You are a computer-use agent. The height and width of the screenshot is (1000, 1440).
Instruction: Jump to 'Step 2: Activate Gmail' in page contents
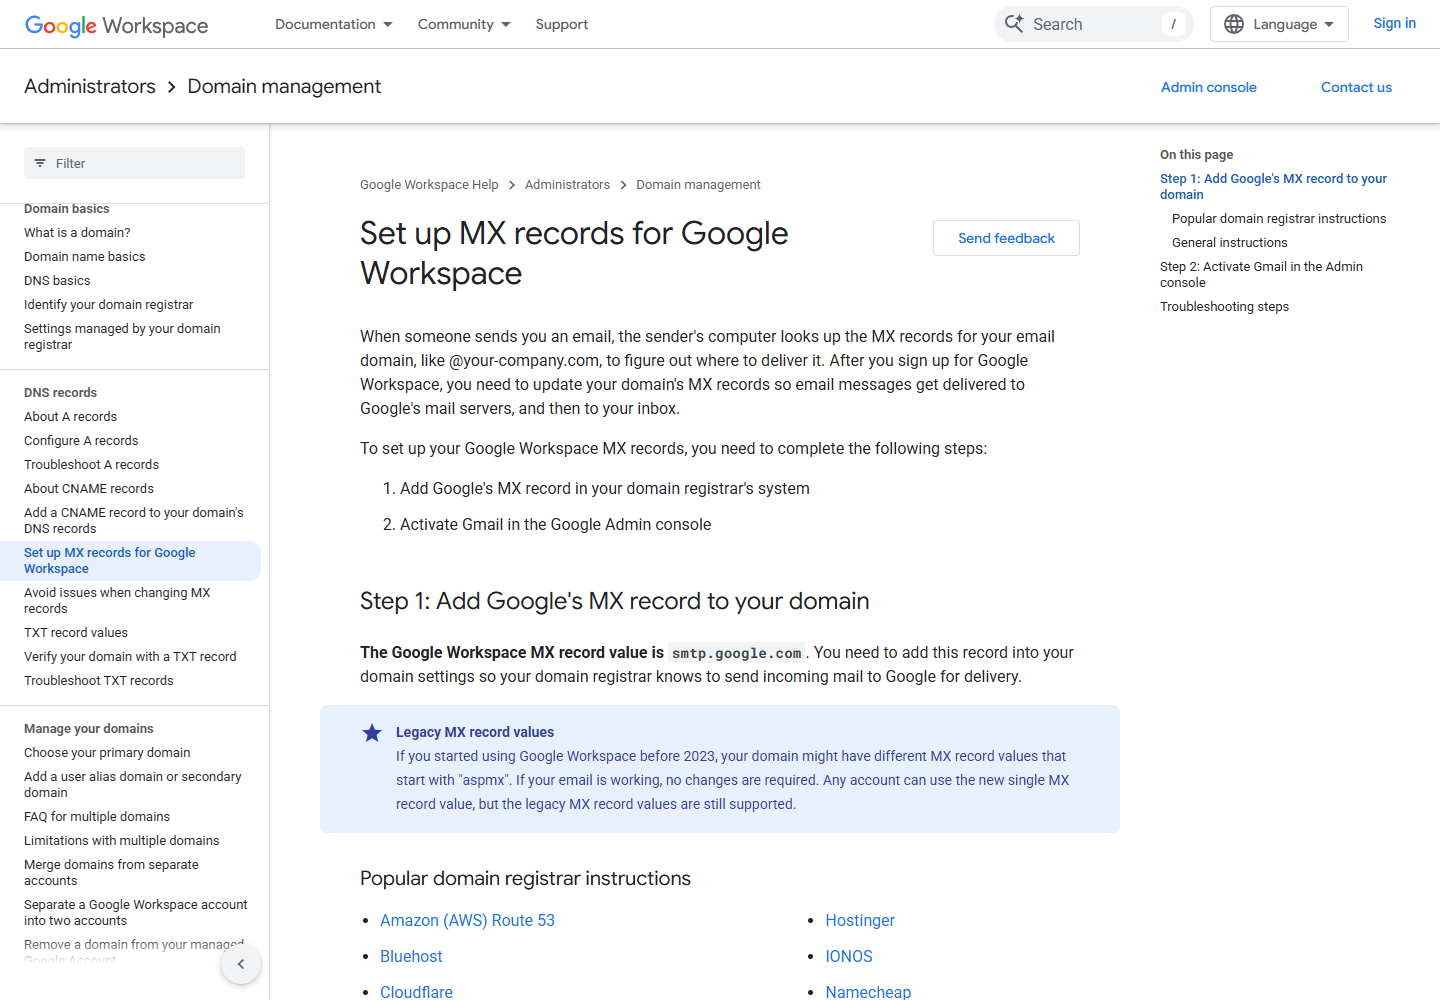[x=1261, y=275]
